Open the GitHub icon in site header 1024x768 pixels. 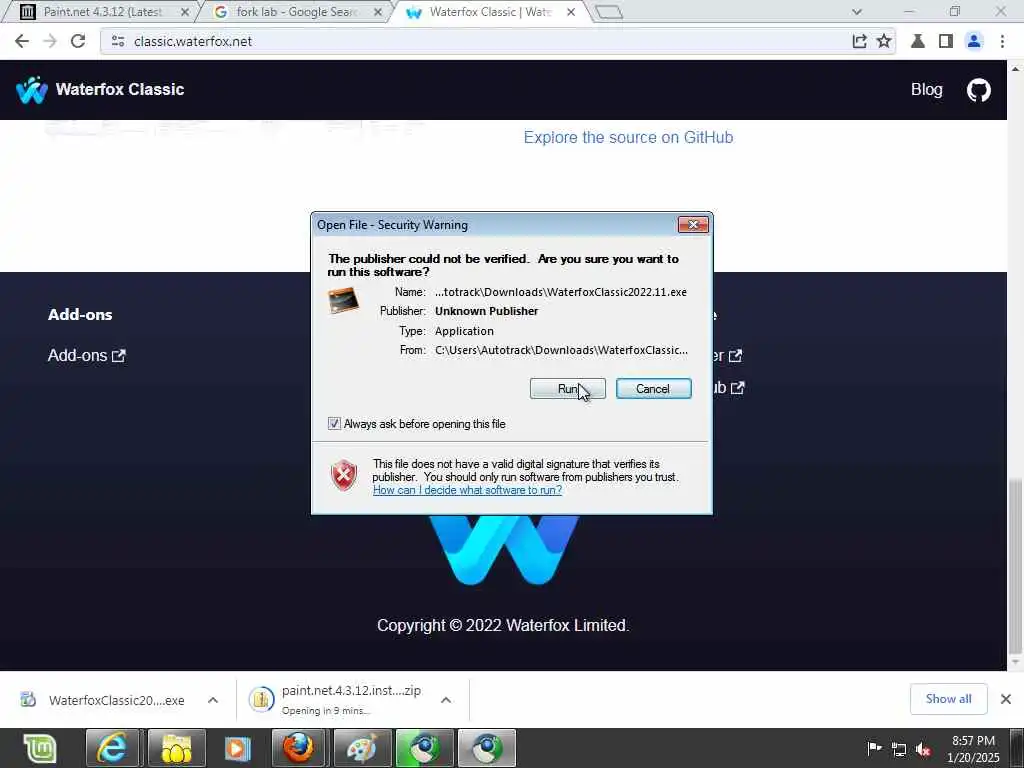click(x=978, y=90)
